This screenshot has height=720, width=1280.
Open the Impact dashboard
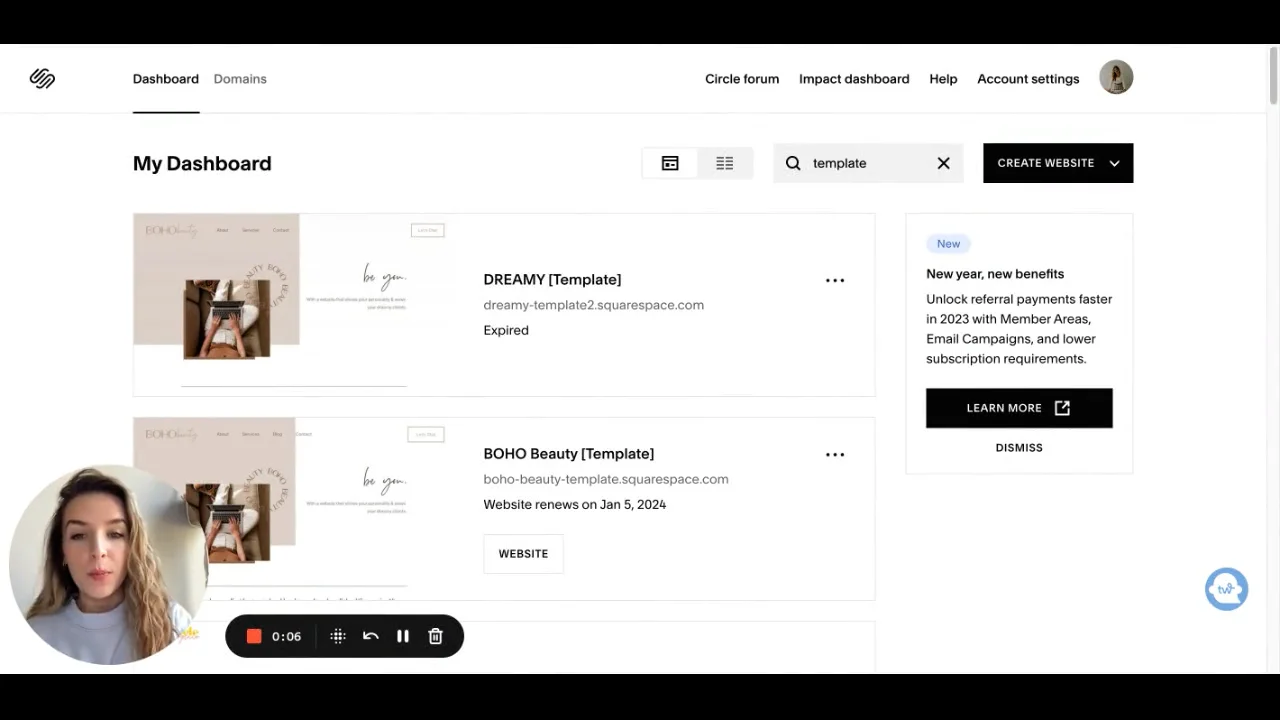click(854, 79)
